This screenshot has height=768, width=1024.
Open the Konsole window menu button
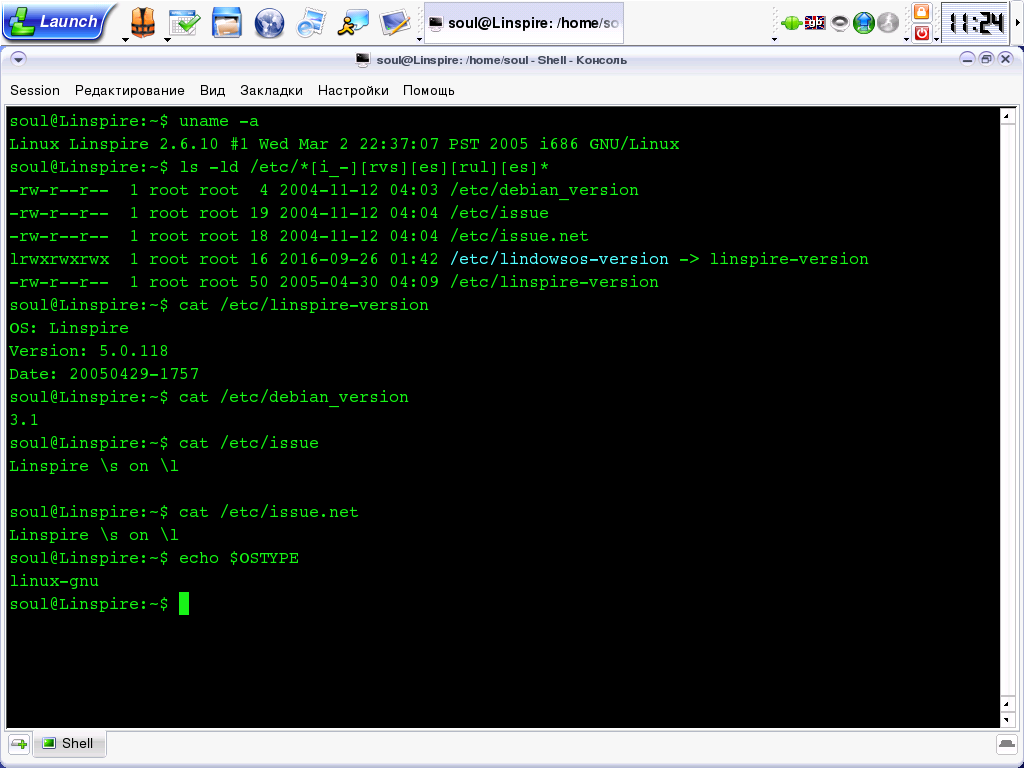point(18,59)
